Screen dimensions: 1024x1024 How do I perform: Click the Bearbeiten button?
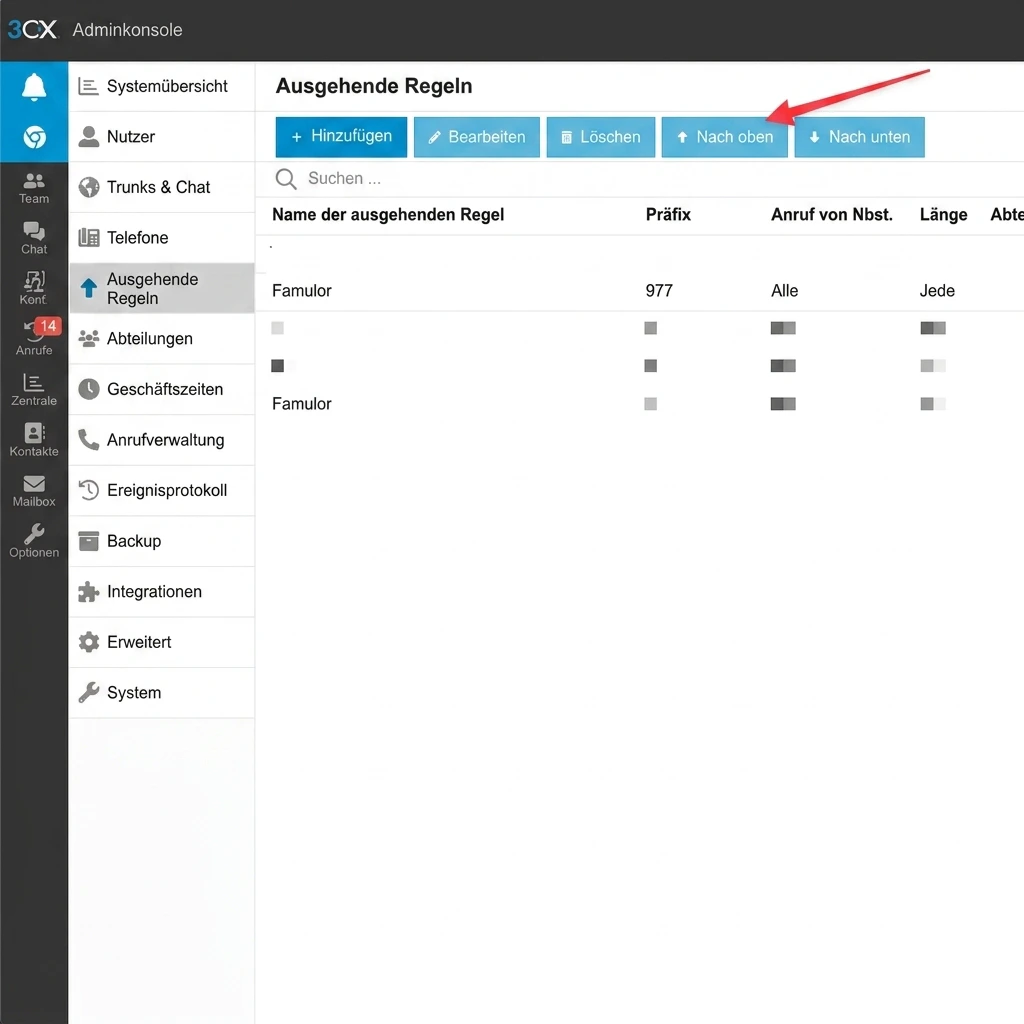pos(477,137)
